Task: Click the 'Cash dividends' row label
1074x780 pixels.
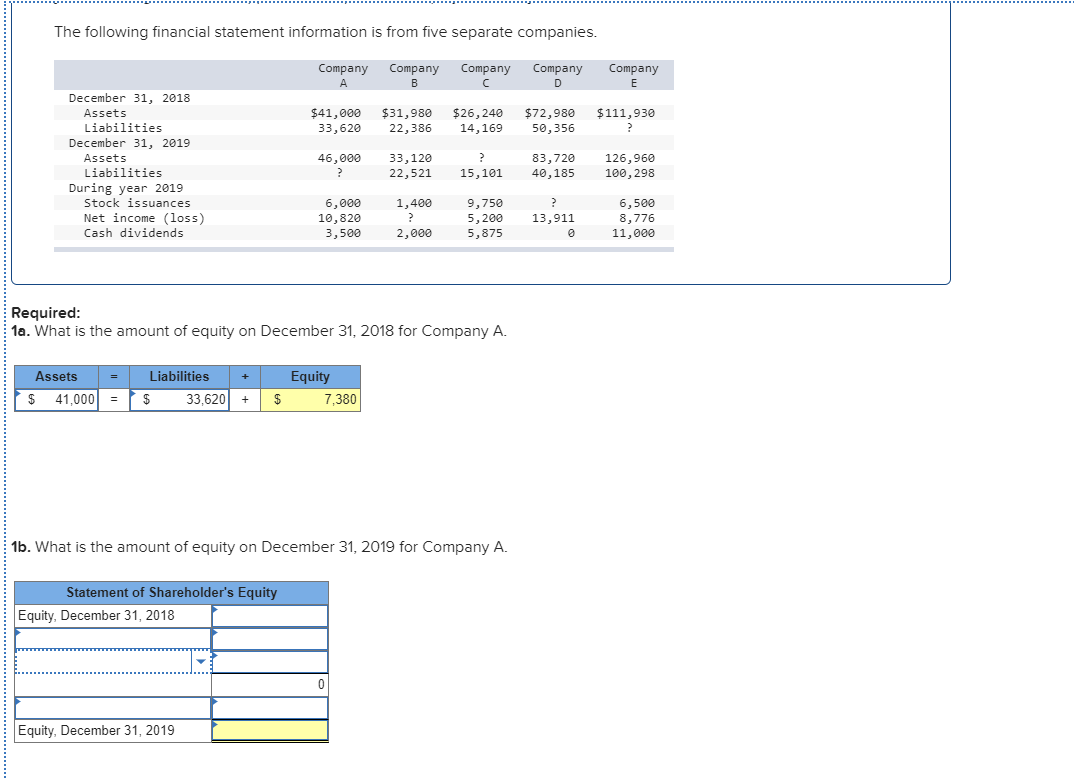Action: click(134, 234)
